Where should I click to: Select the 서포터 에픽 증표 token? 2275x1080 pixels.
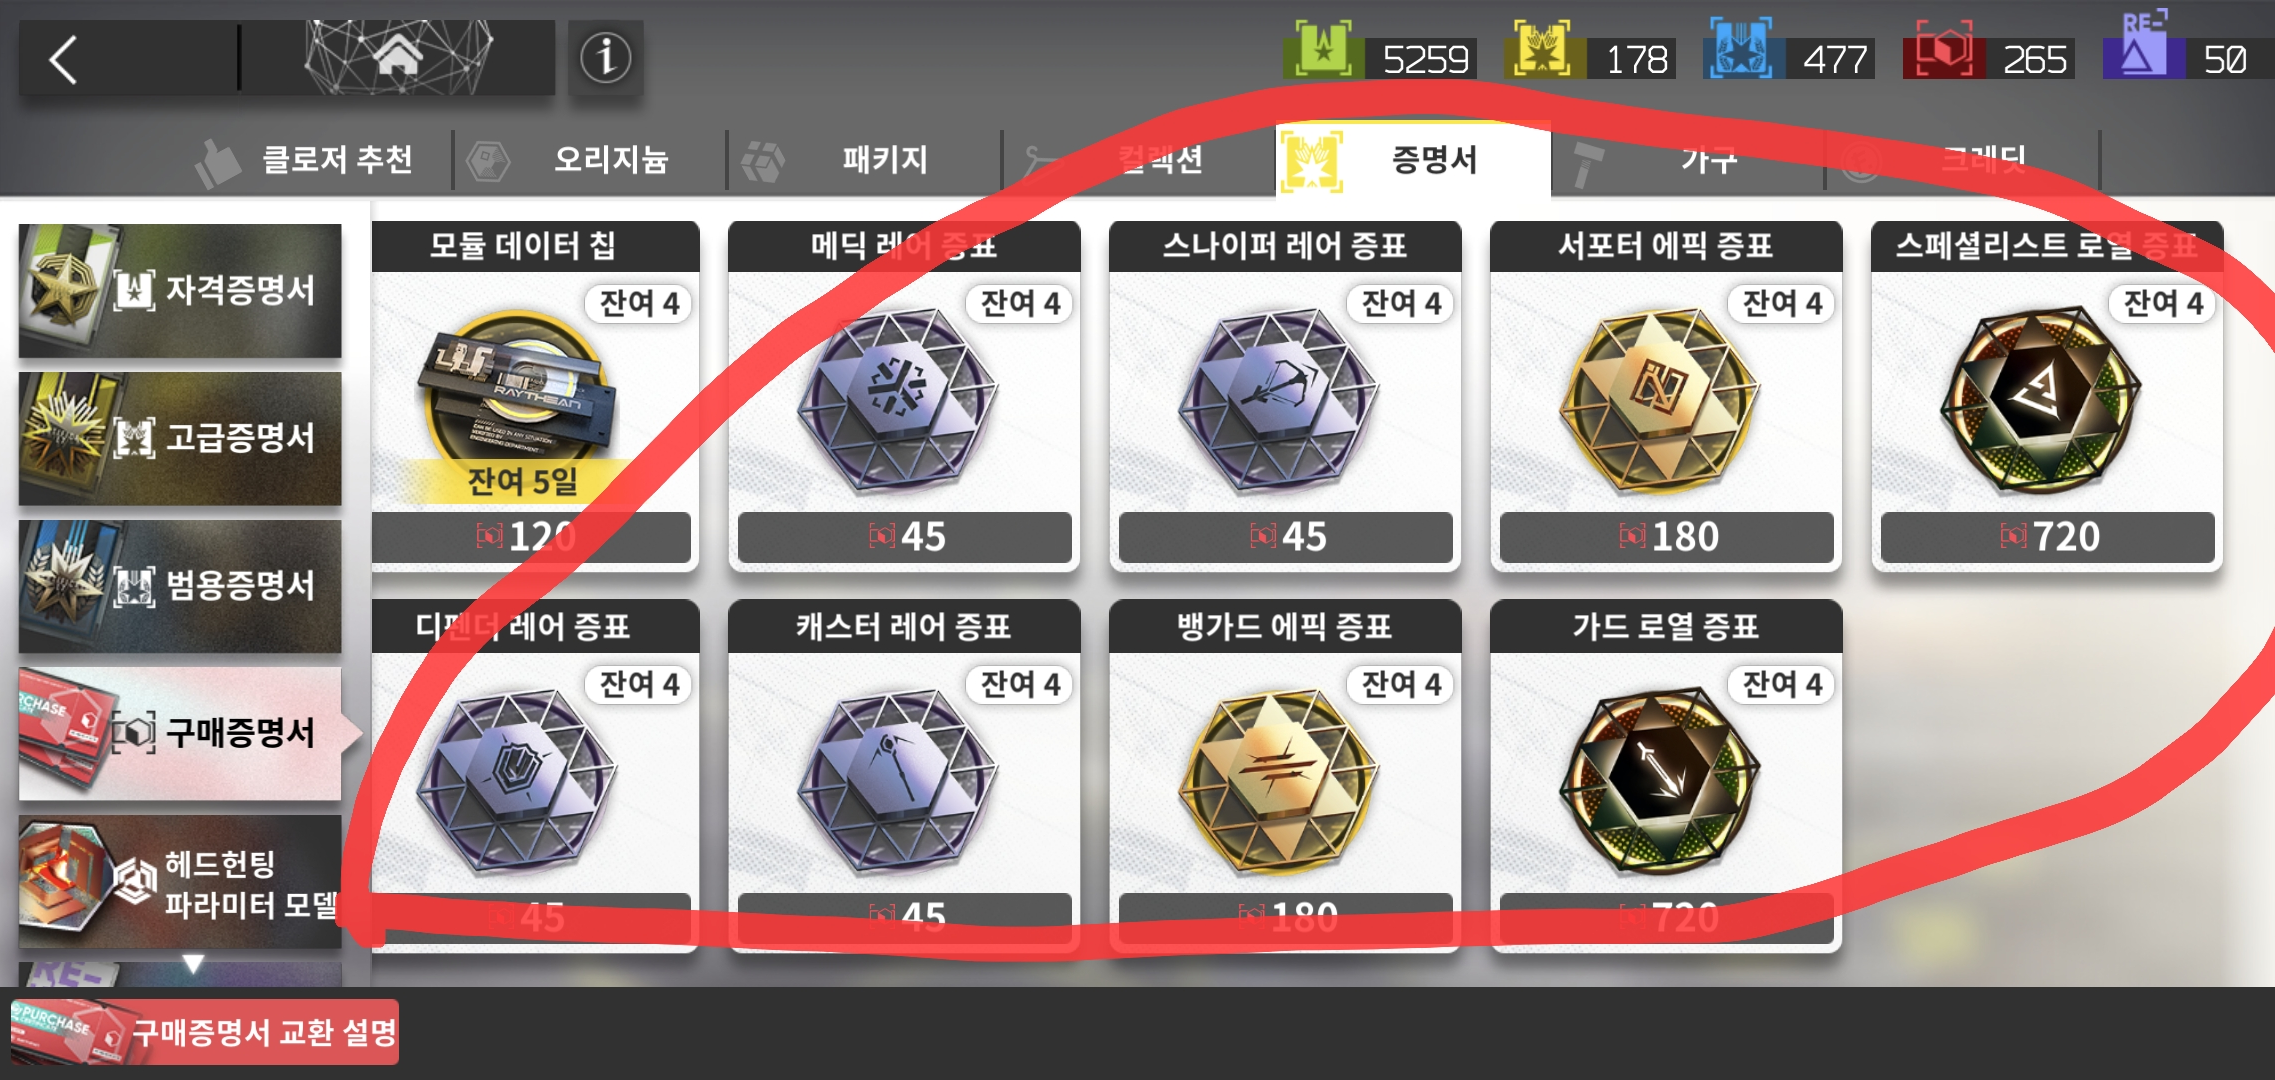[1666, 396]
